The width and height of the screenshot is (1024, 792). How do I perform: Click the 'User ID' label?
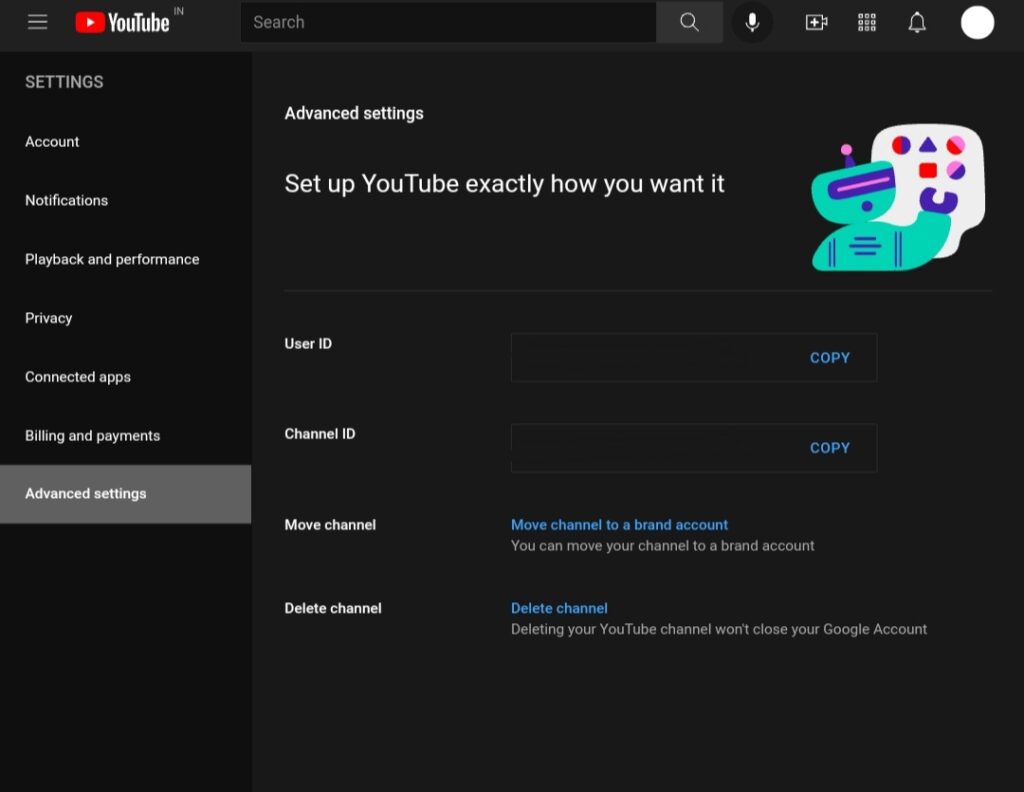click(x=308, y=344)
